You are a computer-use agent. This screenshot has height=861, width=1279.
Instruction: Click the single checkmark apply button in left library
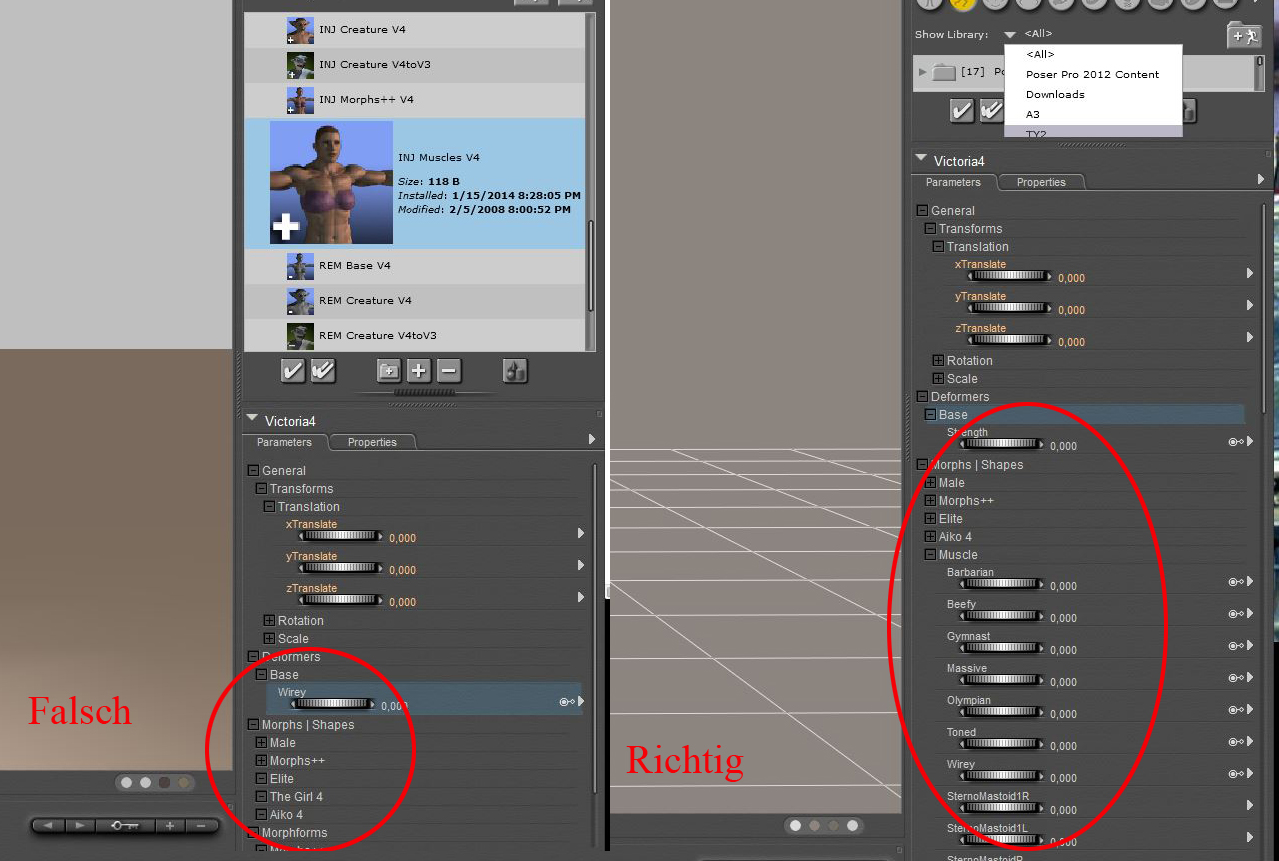click(292, 371)
